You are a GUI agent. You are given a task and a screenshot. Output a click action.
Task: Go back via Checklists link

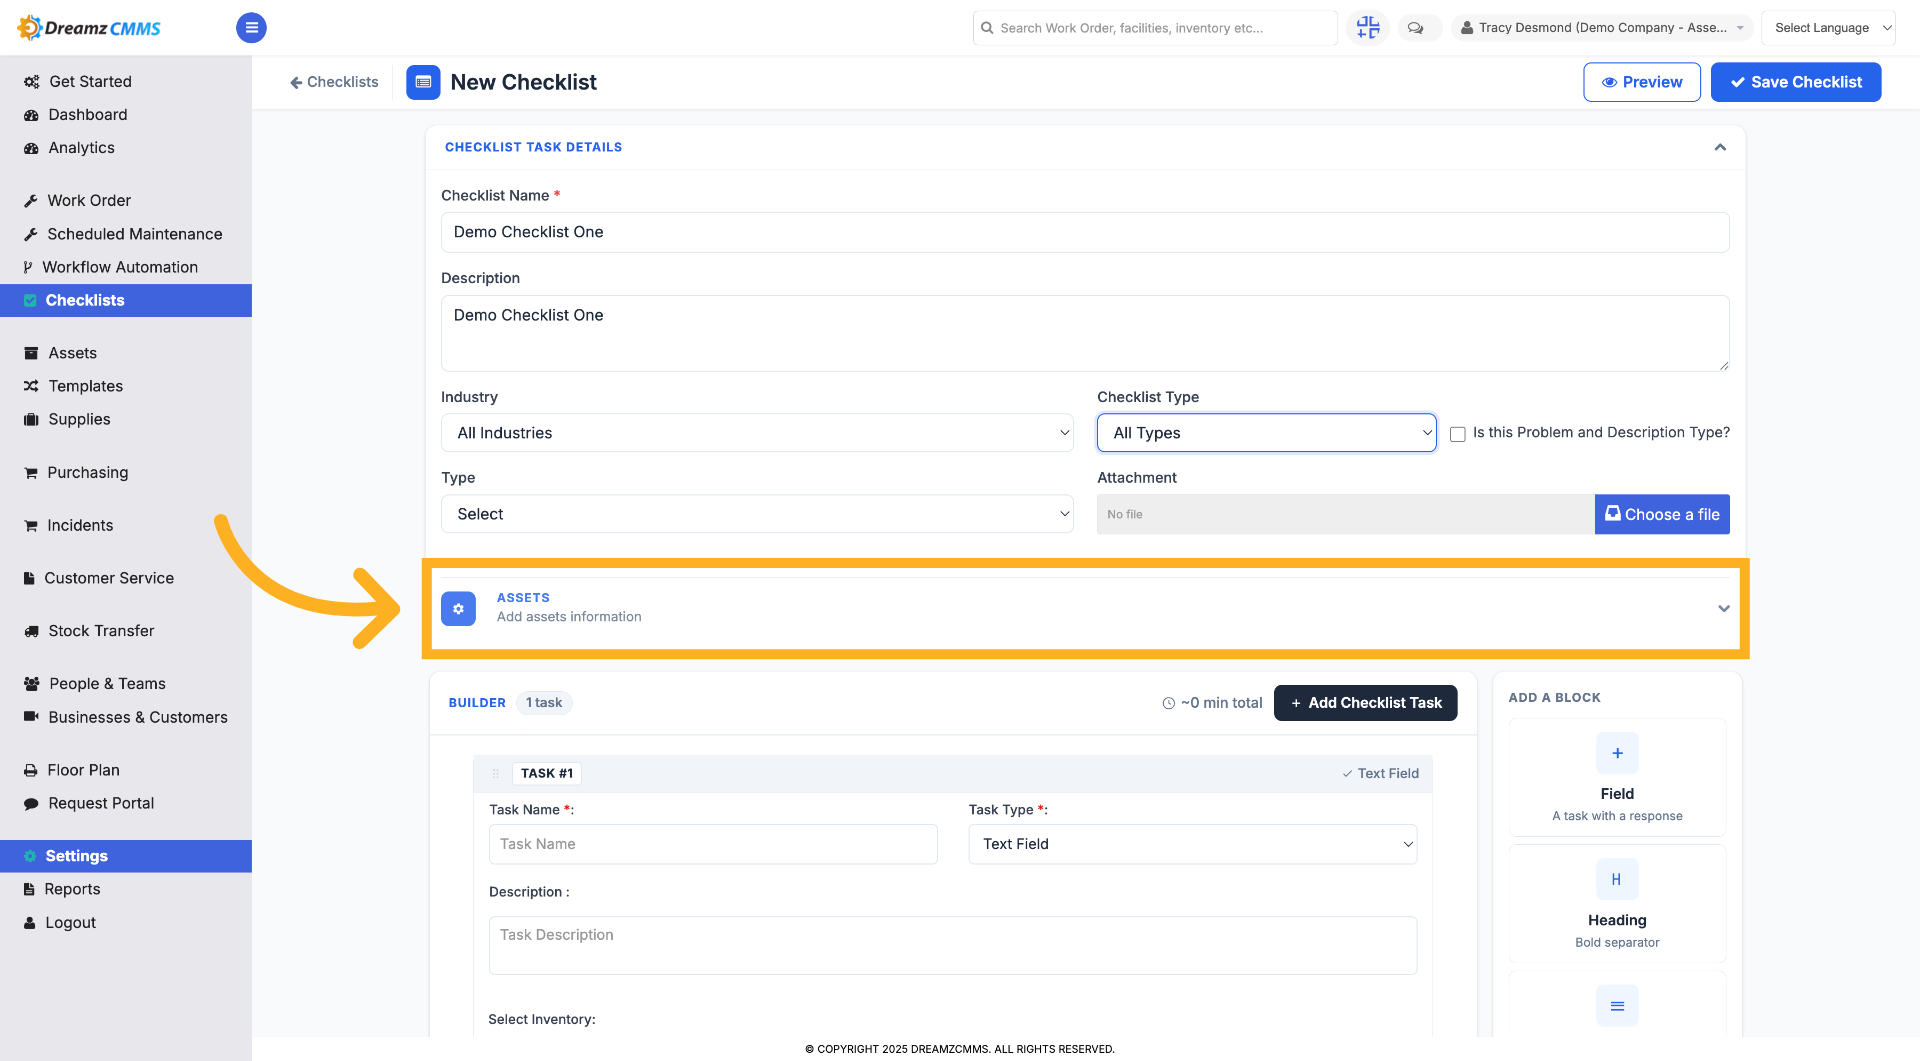pyautogui.click(x=334, y=82)
